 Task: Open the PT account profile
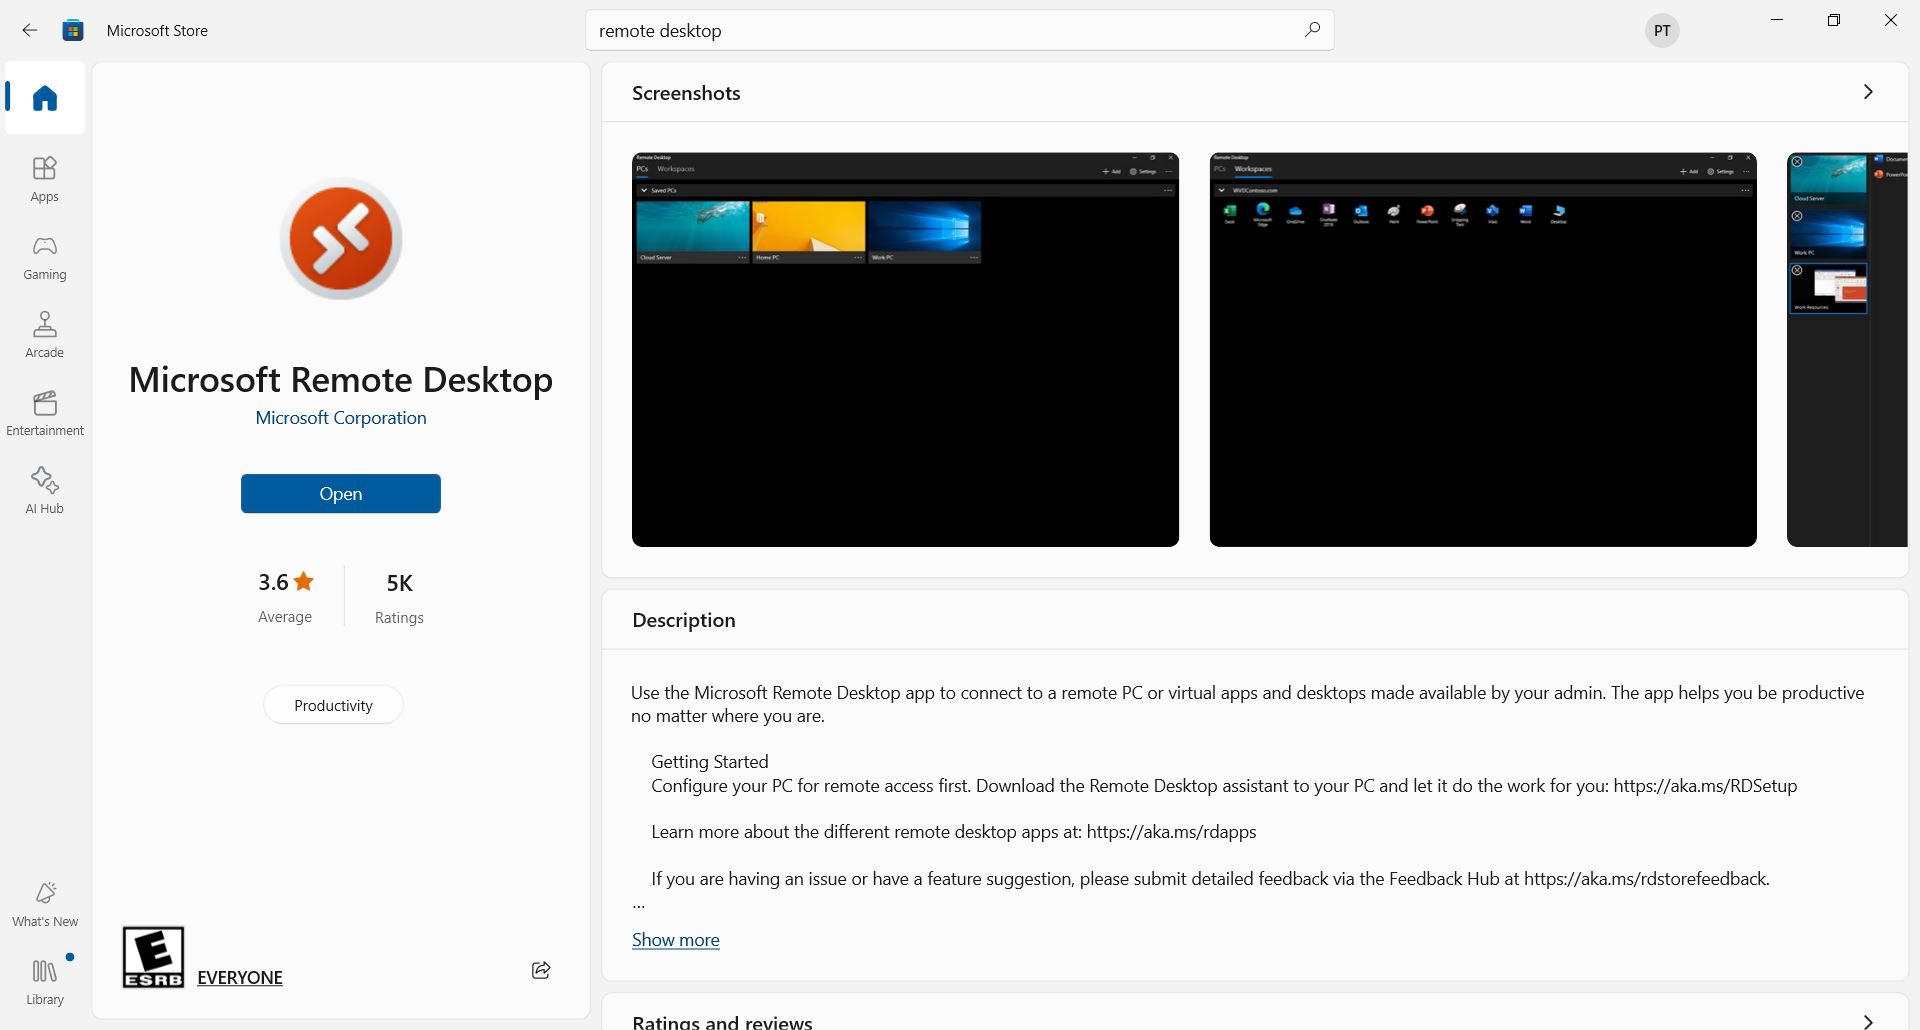click(x=1662, y=30)
